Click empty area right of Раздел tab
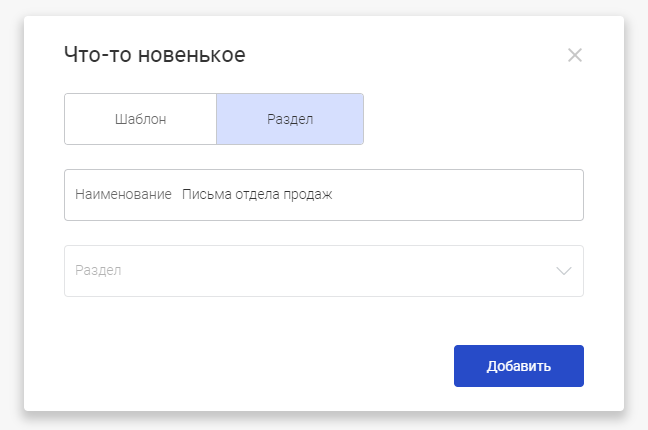Screen dimensions: 648x430 coord(473,119)
